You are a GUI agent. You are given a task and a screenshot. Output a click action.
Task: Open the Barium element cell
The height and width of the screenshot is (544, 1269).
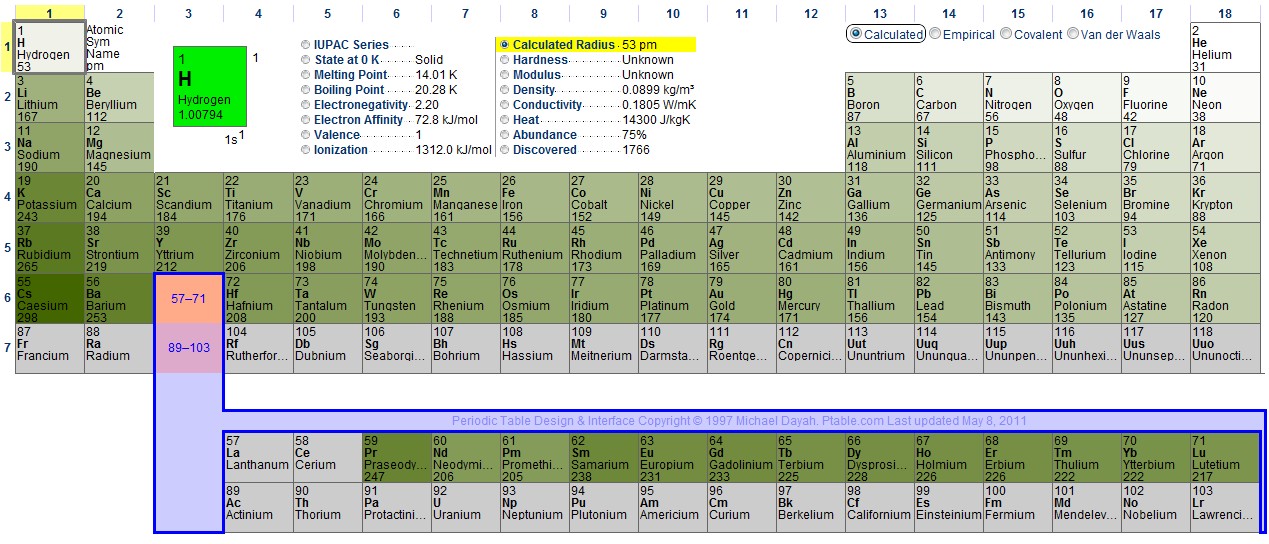(119, 298)
